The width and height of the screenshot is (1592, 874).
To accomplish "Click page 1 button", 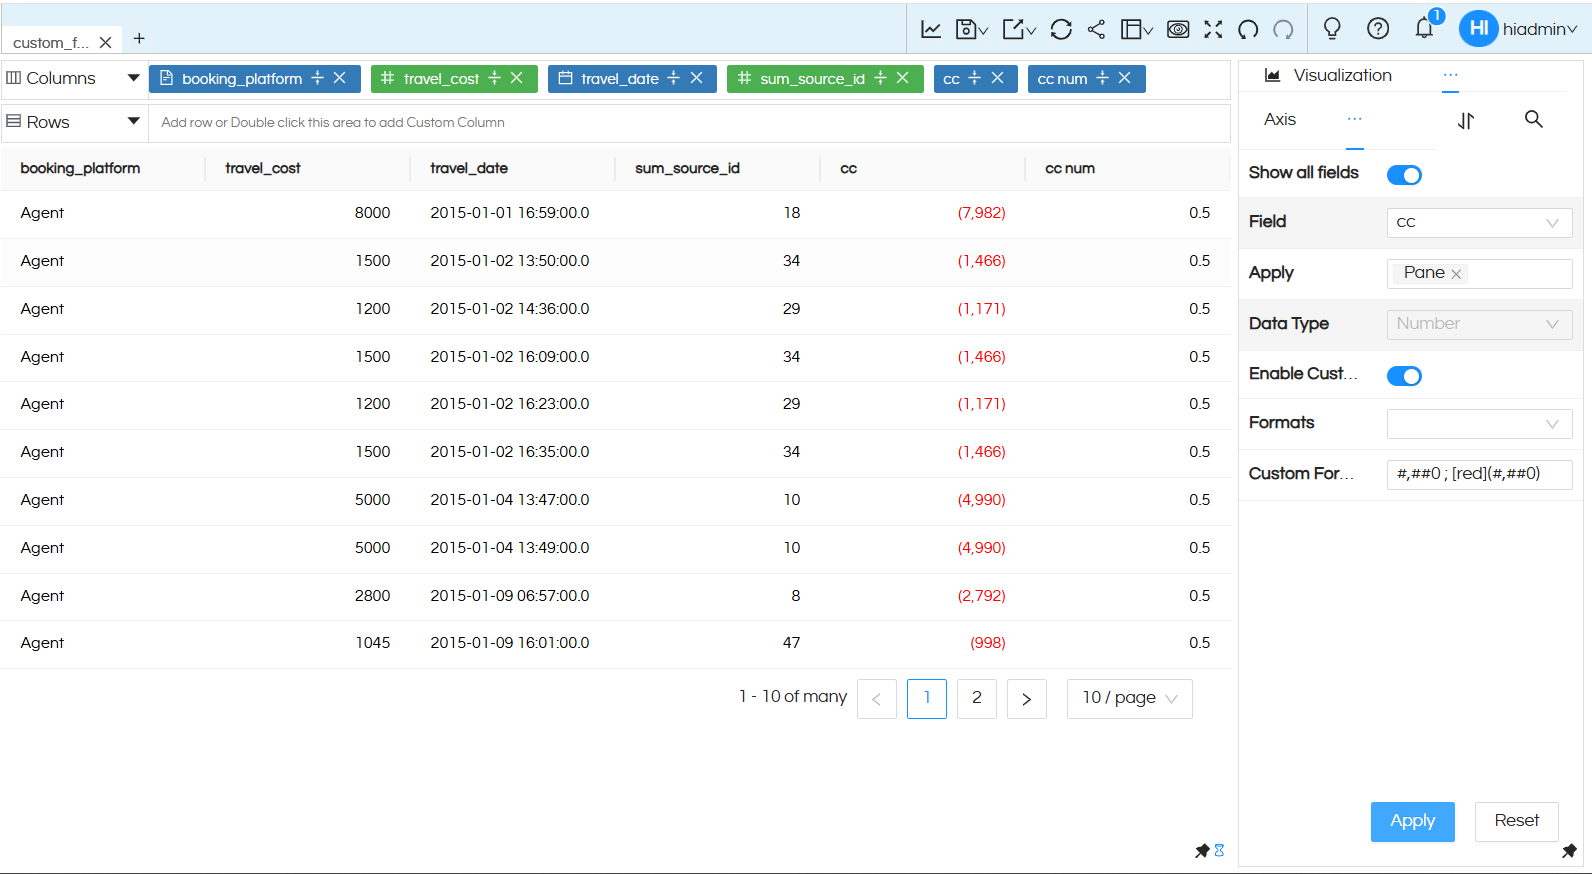I will click(927, 698).
